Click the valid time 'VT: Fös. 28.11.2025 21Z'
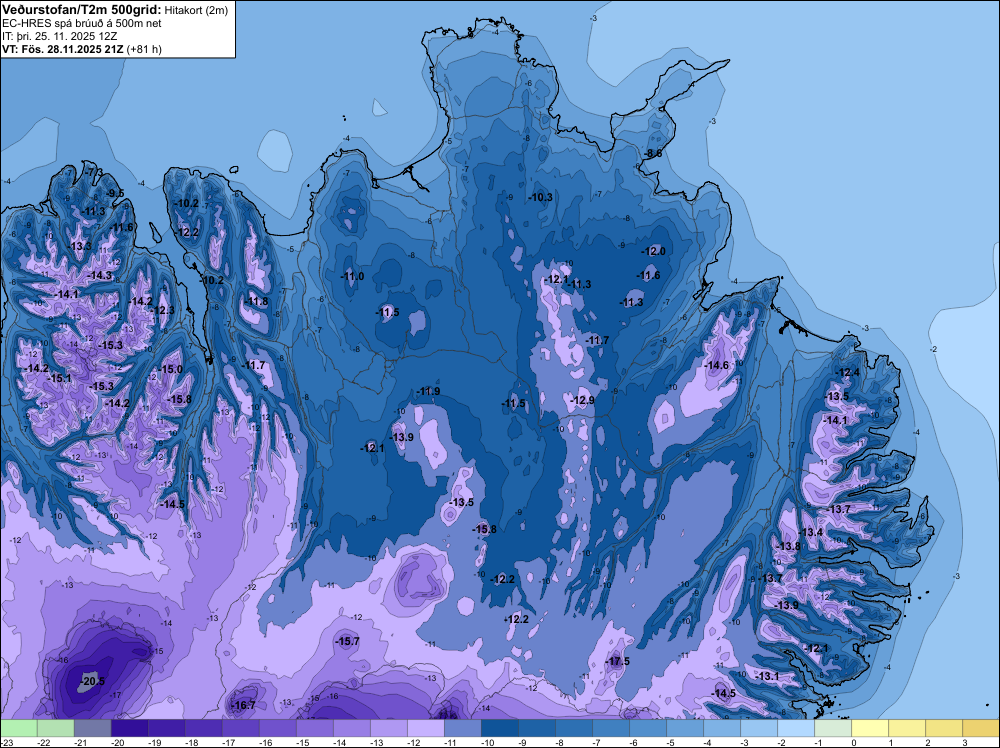This screenshot has width=1000, height=748. (63, 49)
